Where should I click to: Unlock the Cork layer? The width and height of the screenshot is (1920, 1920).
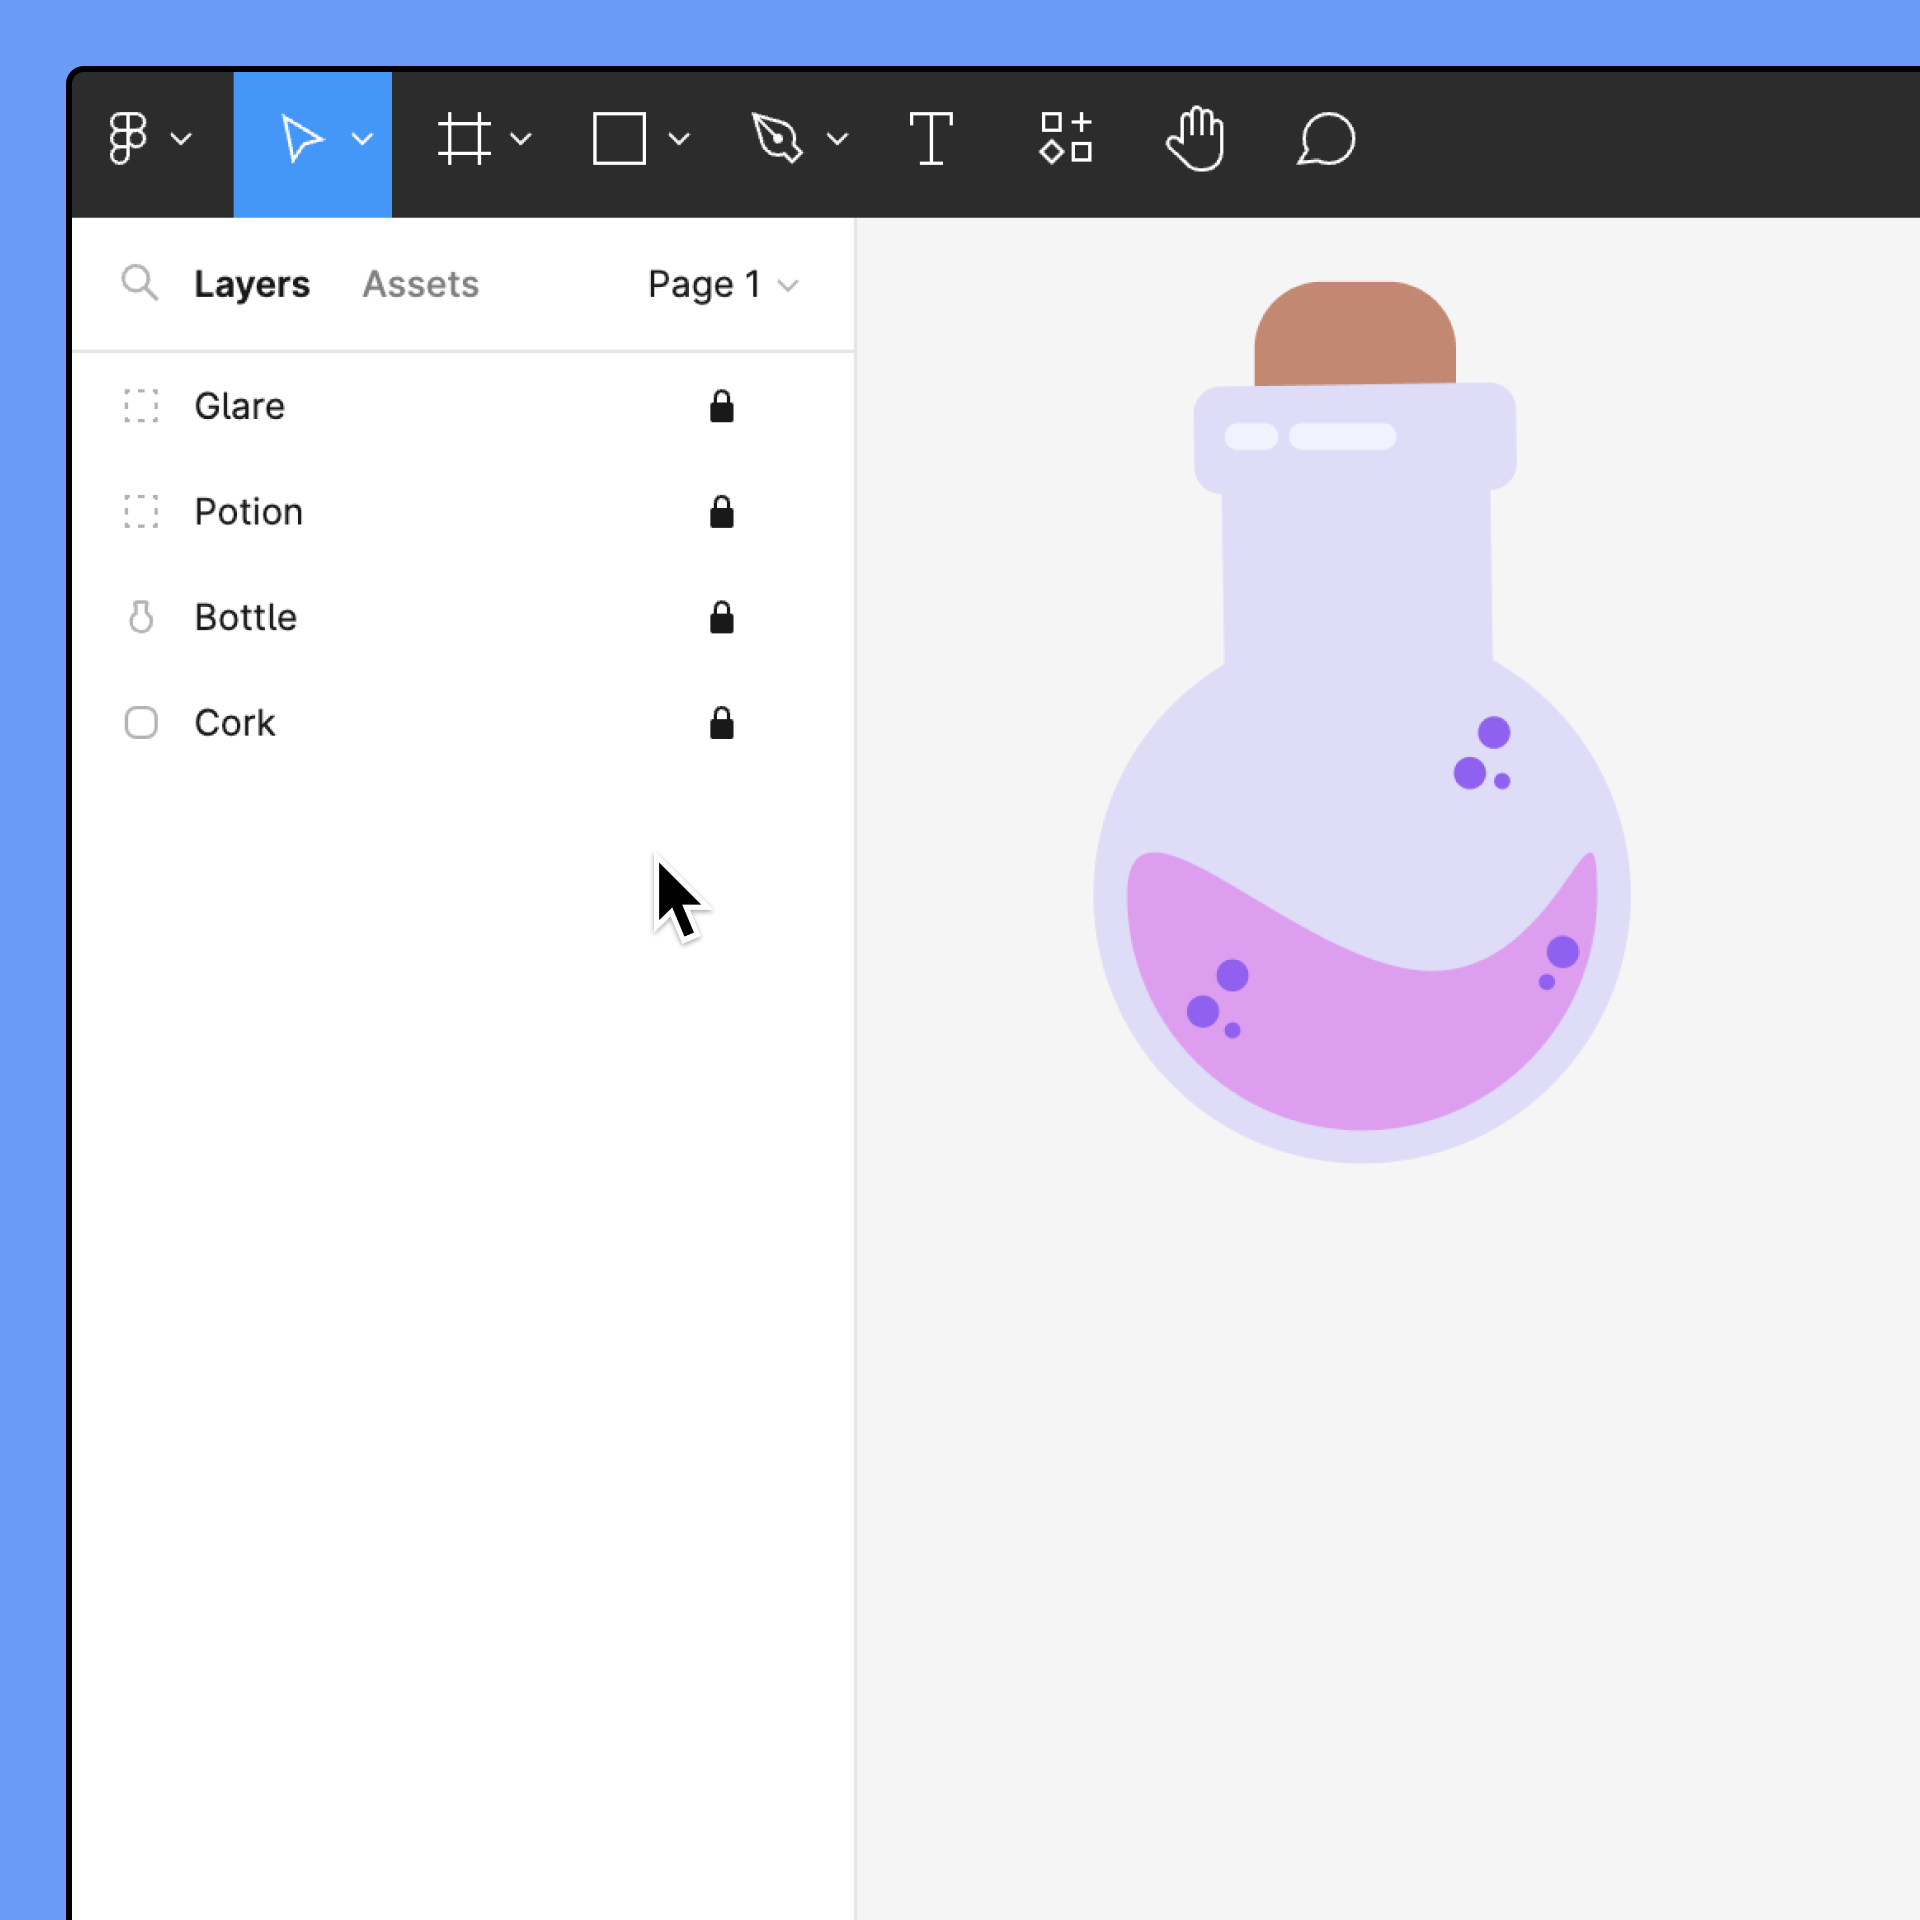[x=721, y=722]
